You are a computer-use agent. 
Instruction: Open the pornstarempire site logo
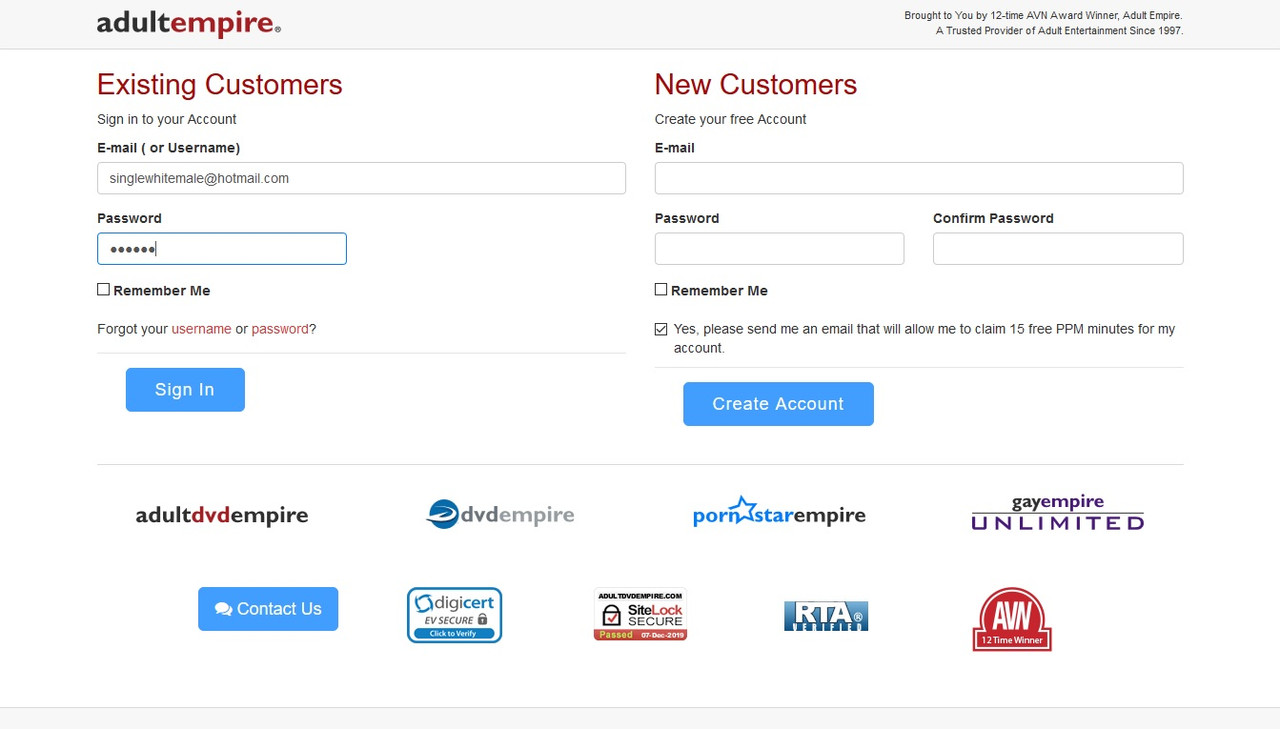tap(779, 512)
